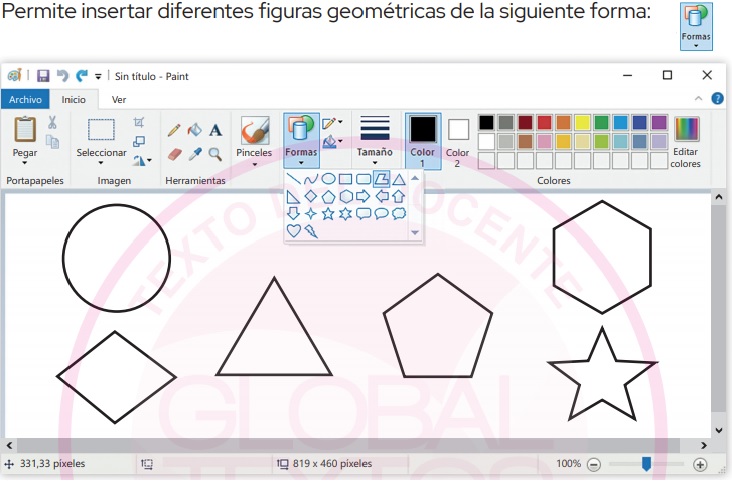Open the Archivo menu
732x481 pixels.
[x=25, y=99]
